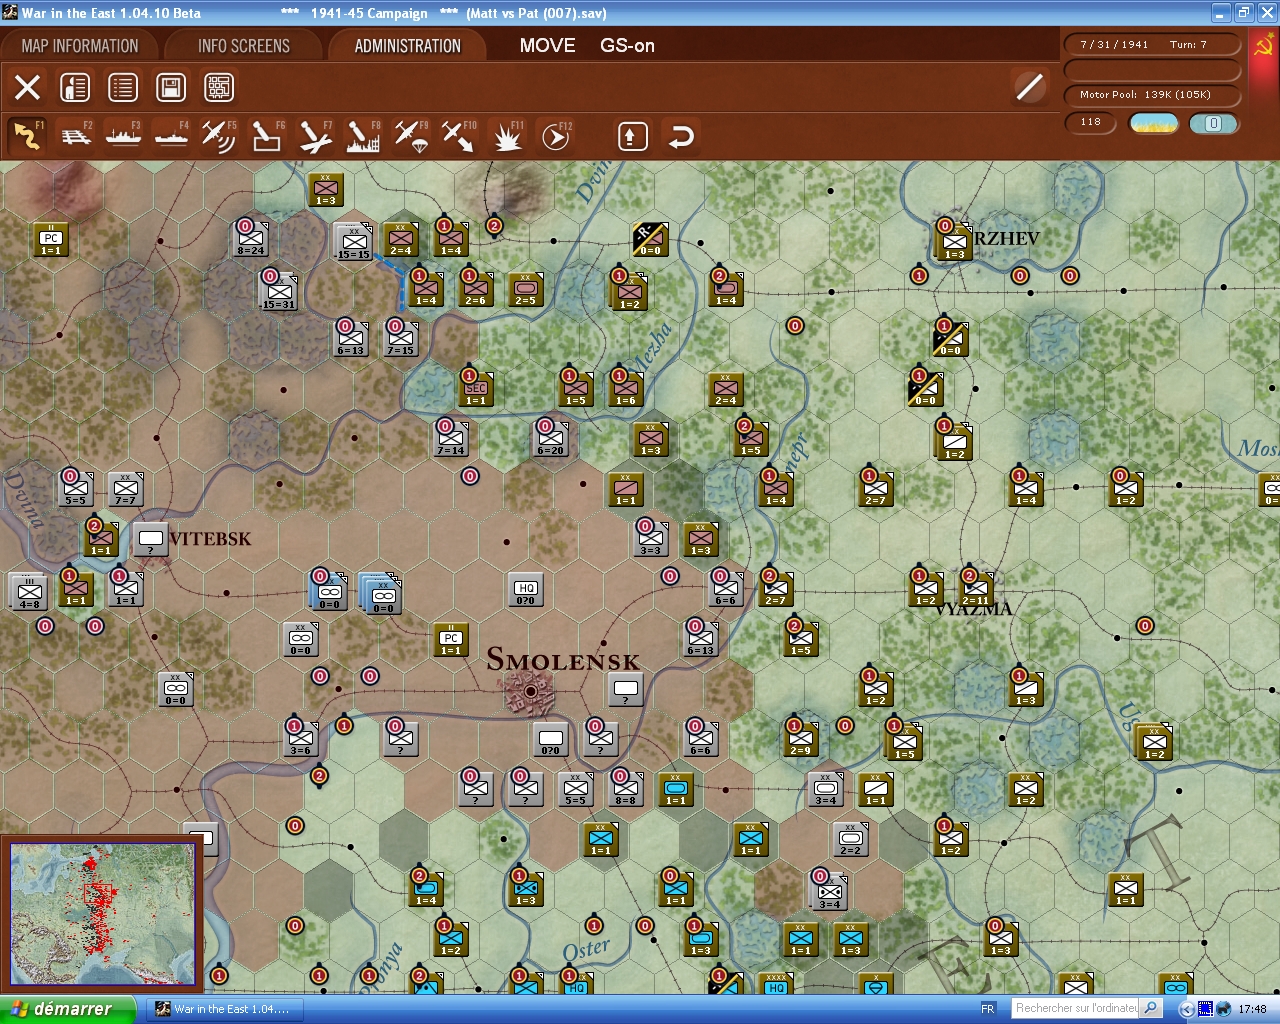This screenshot has width=1280, height=1024.
Task: Click the End Turn icon (F12)
Action: pyautogui.click(x=556, y=136)
